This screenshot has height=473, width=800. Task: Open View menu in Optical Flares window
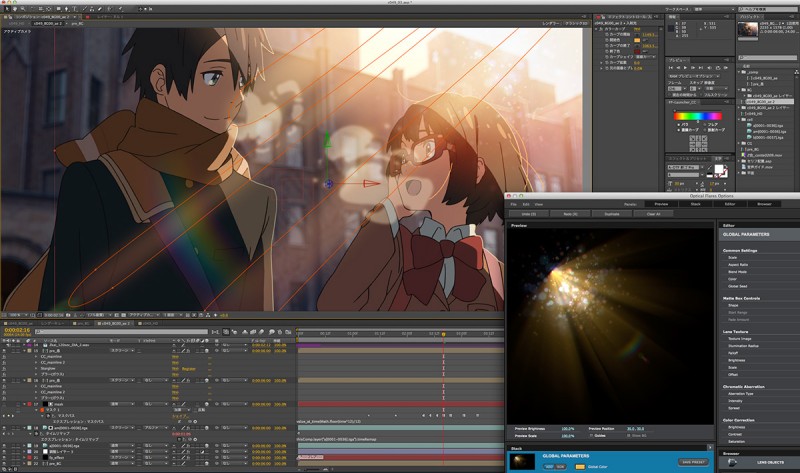coord(539,204)
